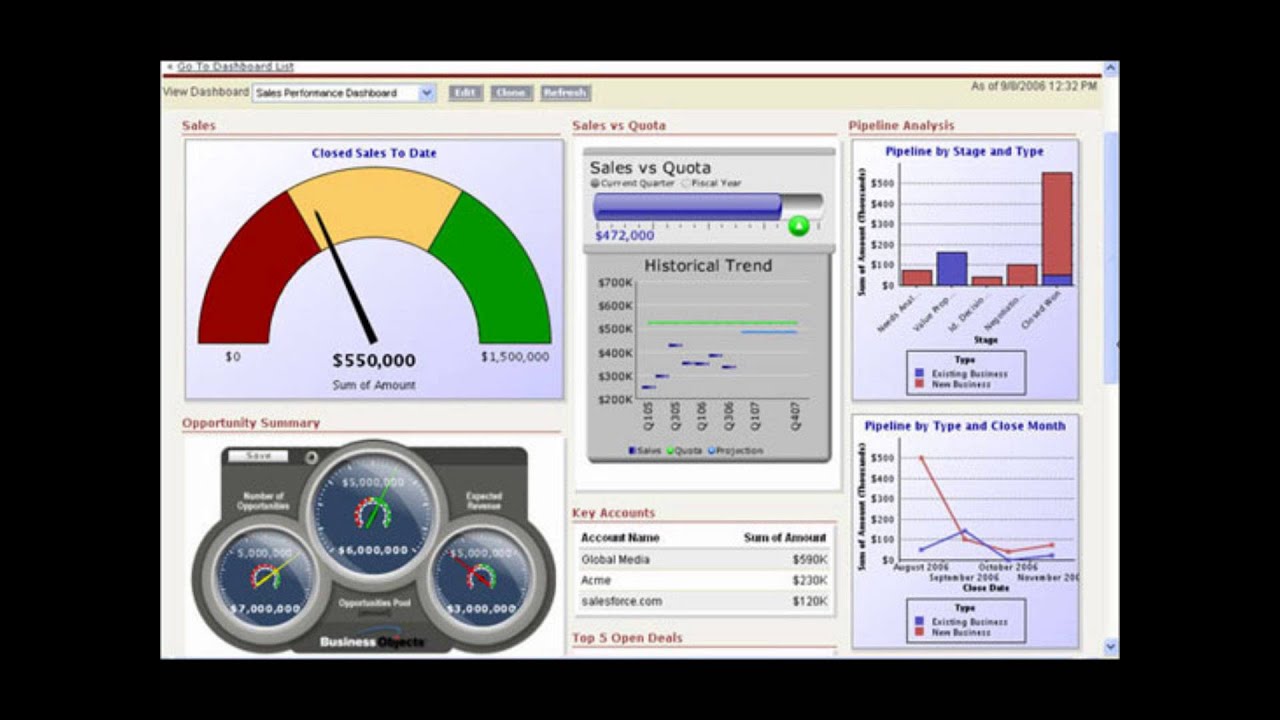Click the Business Objects logo

(372, 641)
